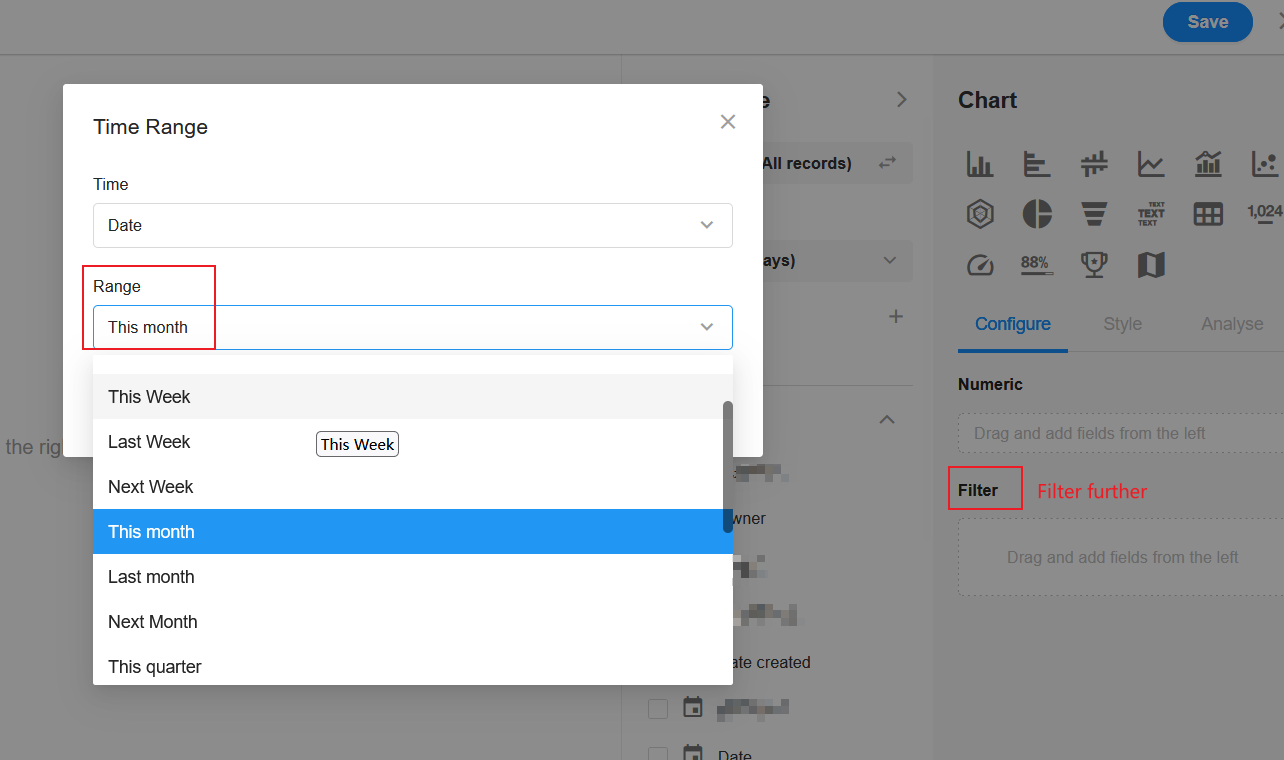
Task: Select the radar chart icon
Action: (x=980, y=214)
